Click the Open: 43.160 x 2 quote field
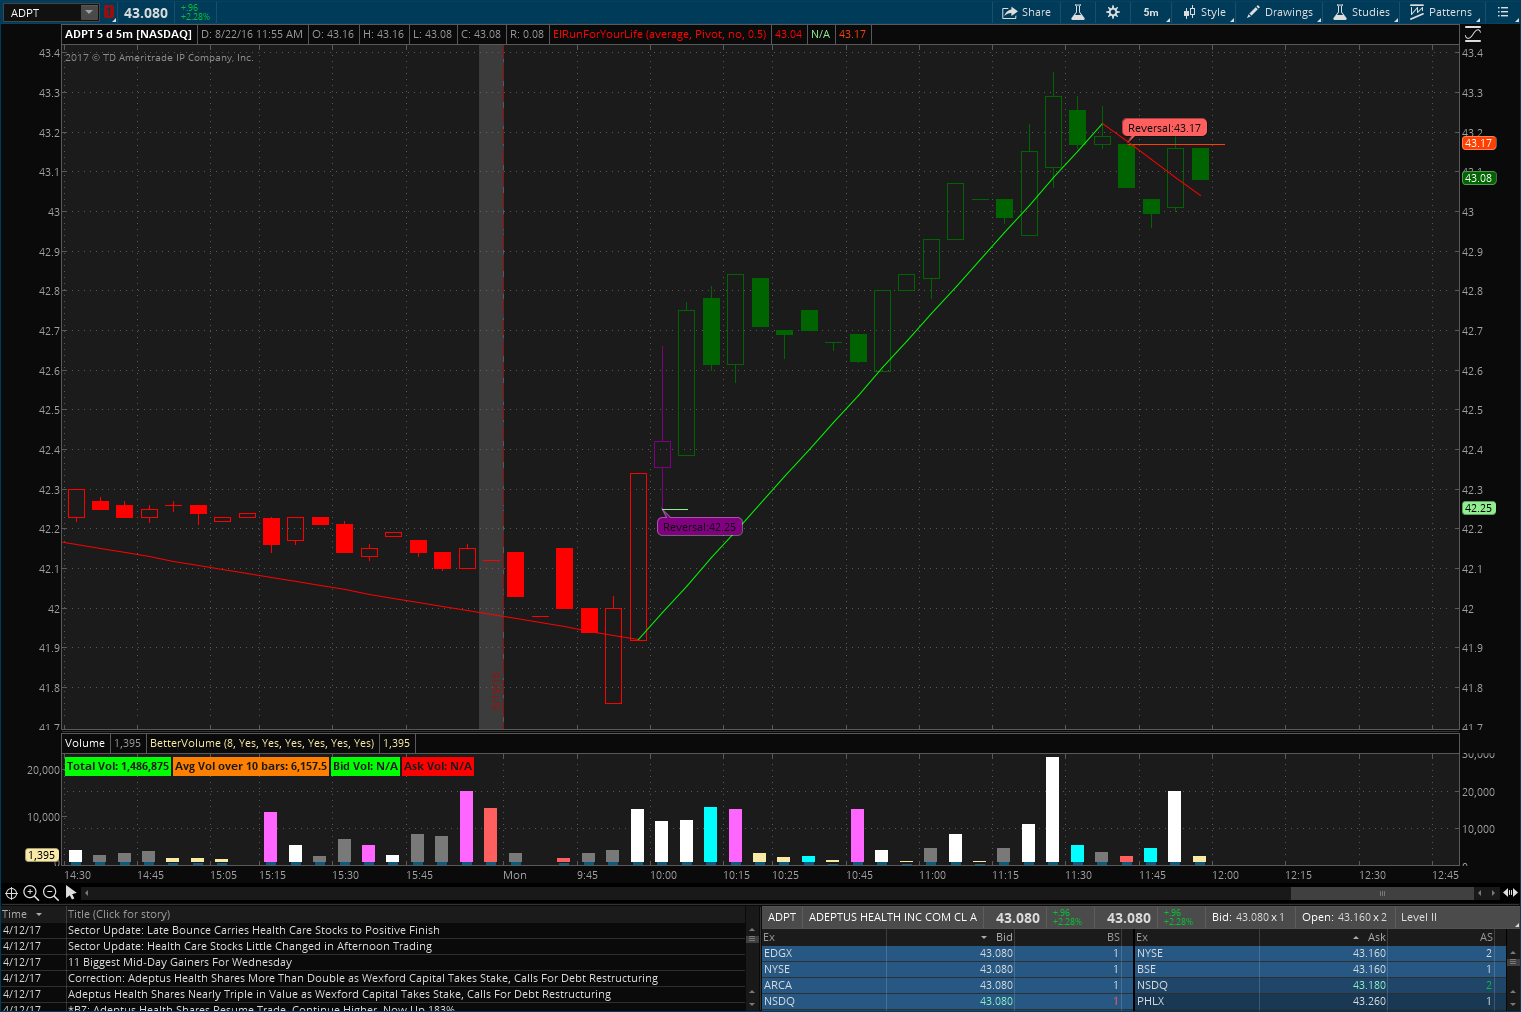1521x1012 pixels. pyautogui.click(x=1344, y=917)
